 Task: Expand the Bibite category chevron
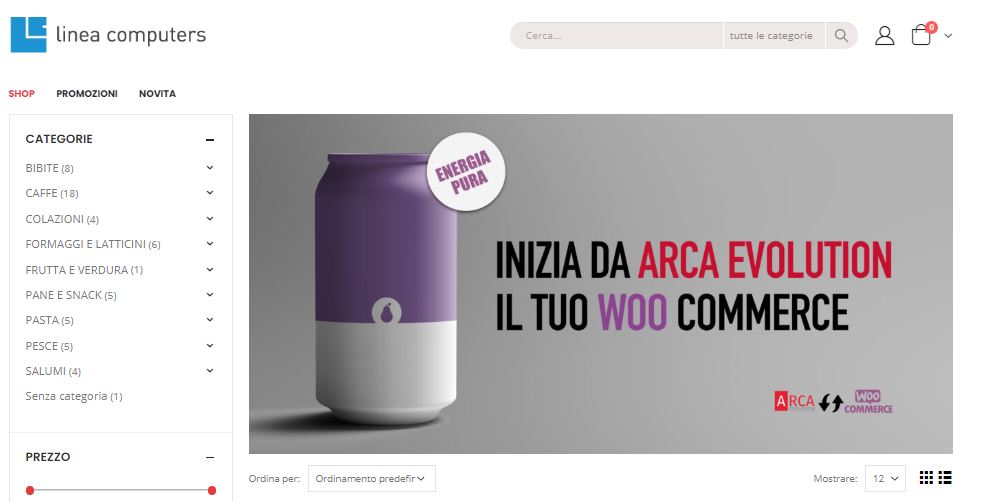point(210,168)
